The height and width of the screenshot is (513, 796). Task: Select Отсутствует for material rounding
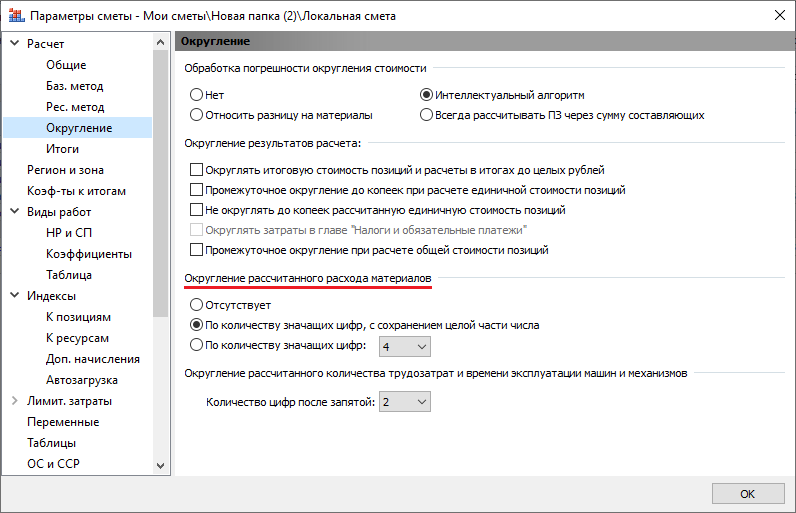click(197, 305)
